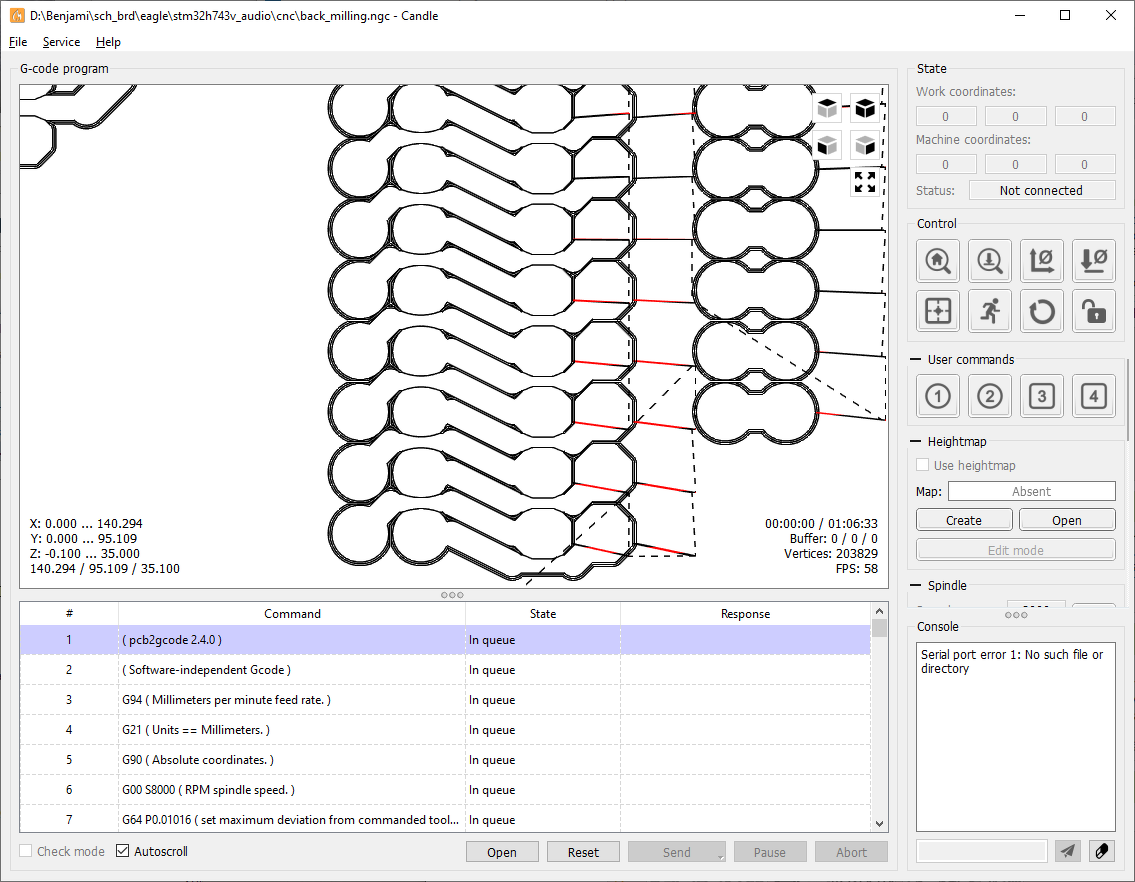Image resolution: width=1135 pixels, height=882 pixels.
Task: Select the G00 S8000 spindle speed row
Action: tap(444, 790)
